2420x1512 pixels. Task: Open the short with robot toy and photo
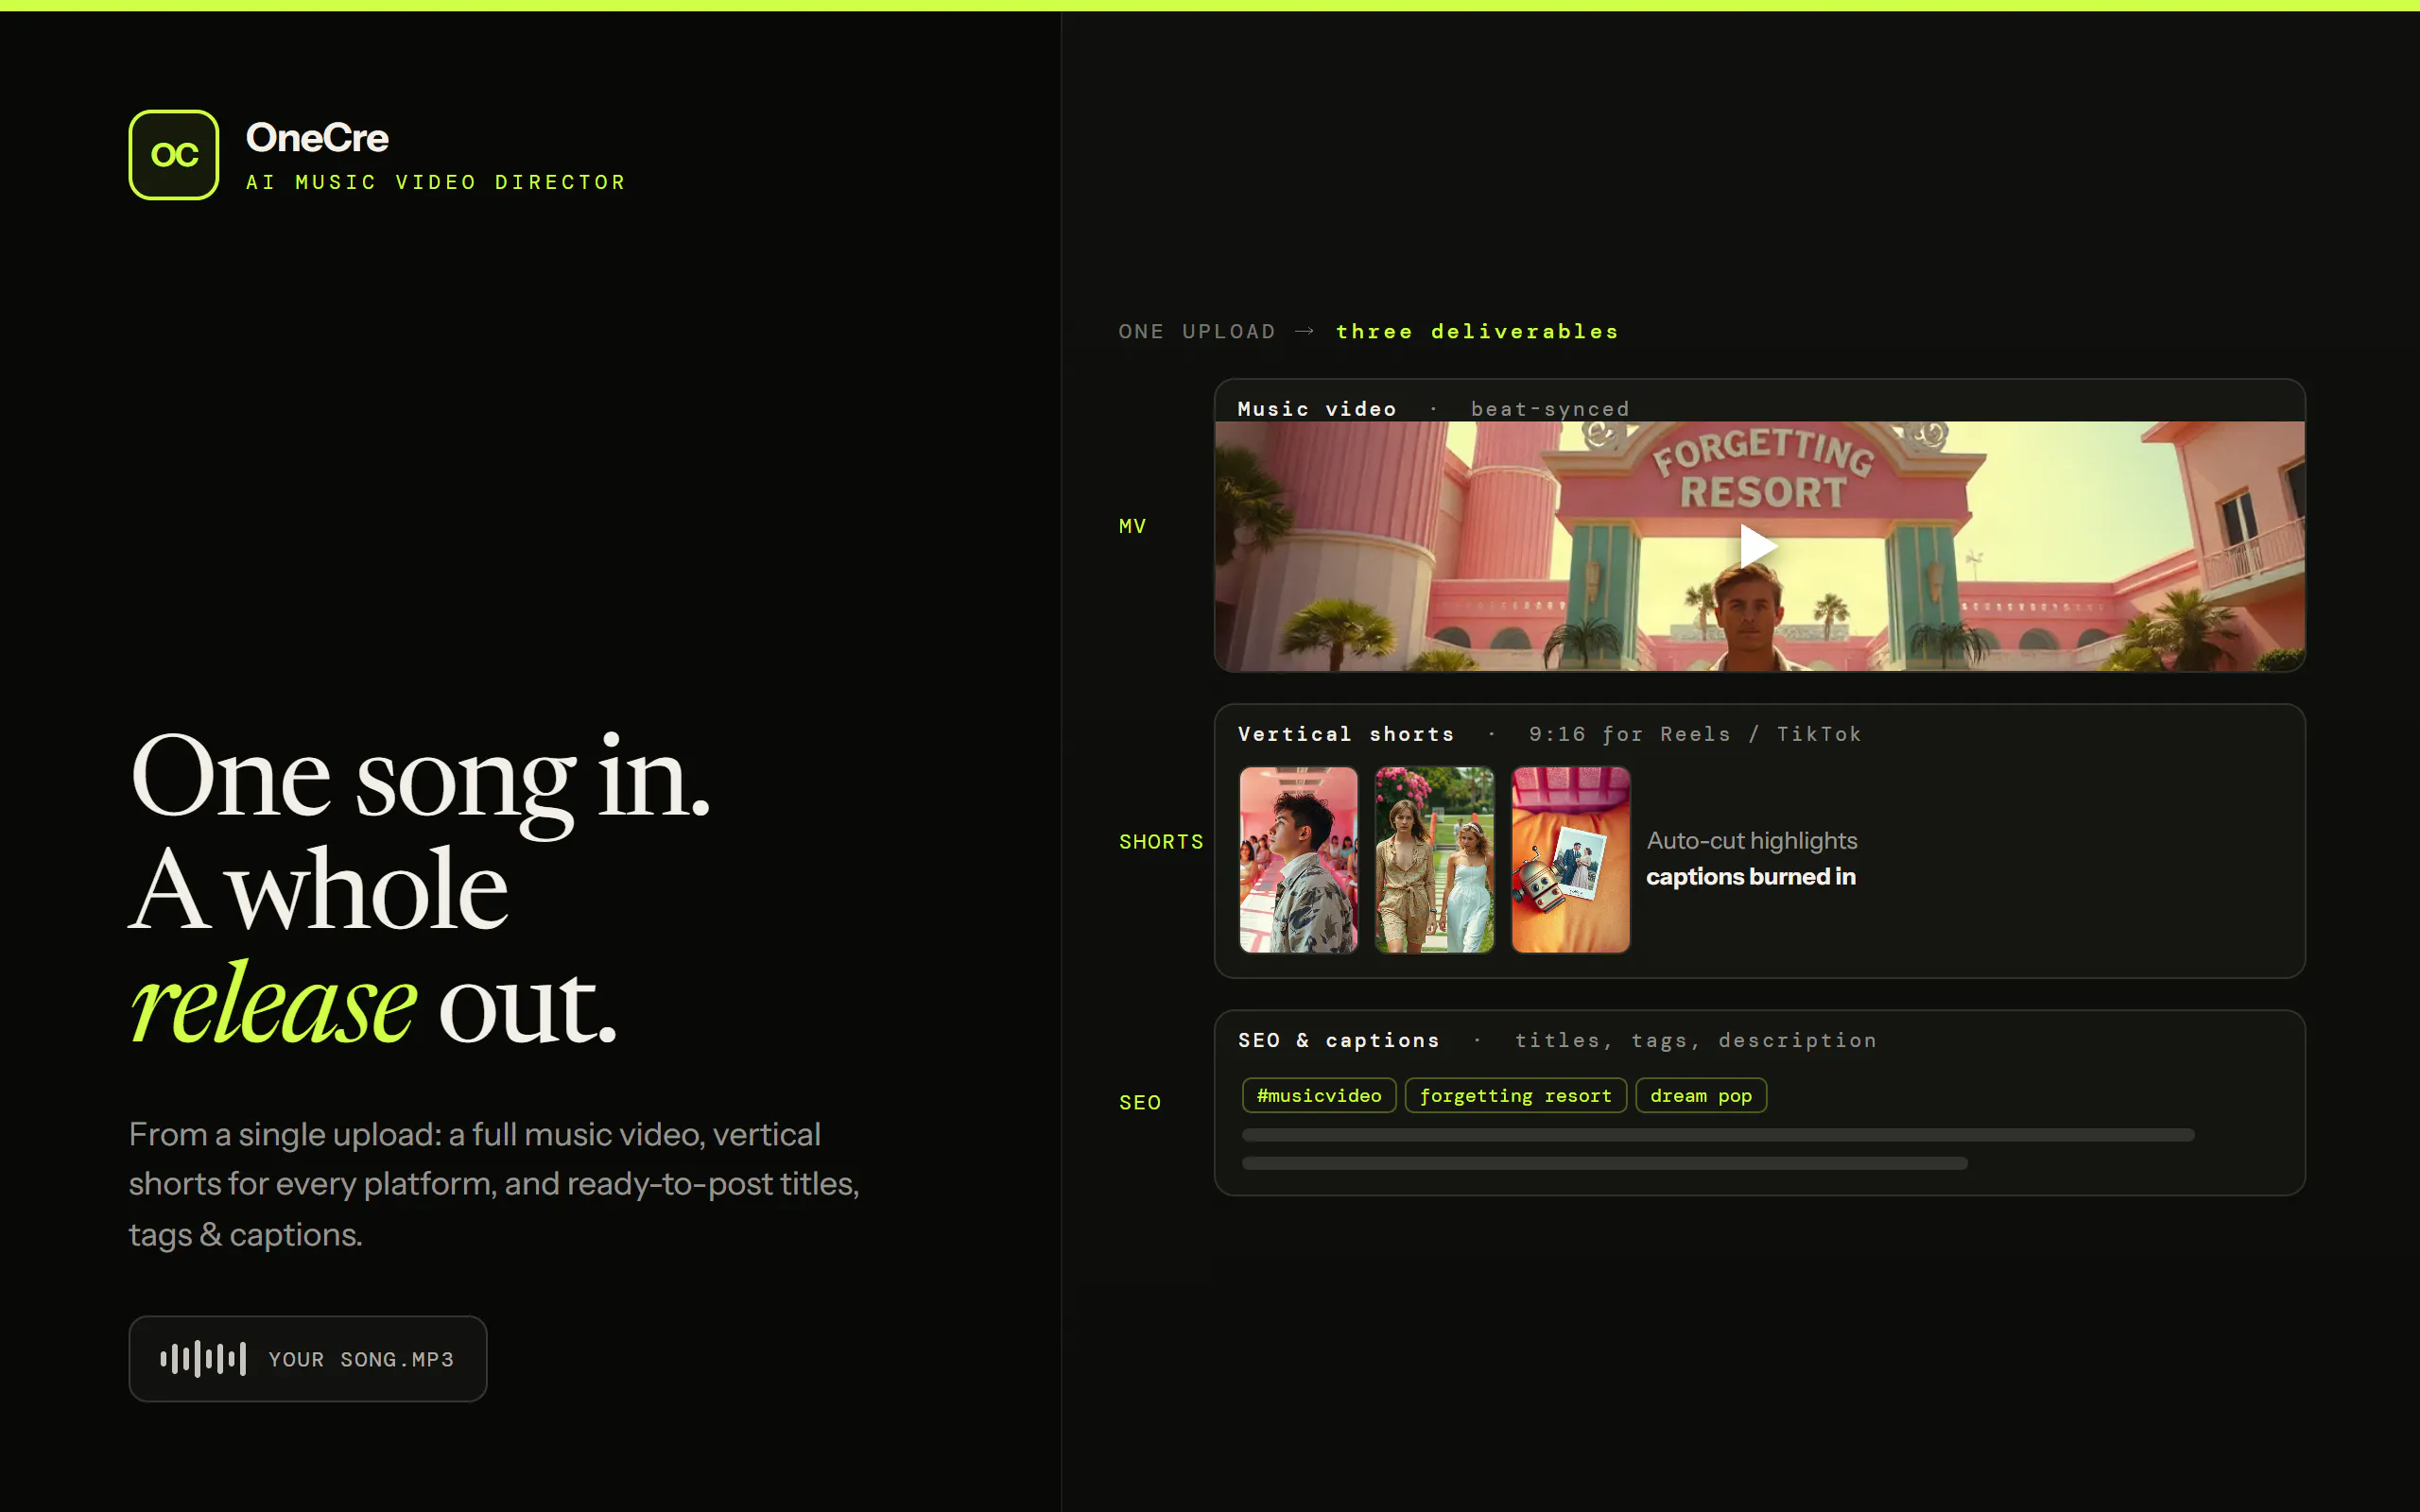pos(1570,860)
